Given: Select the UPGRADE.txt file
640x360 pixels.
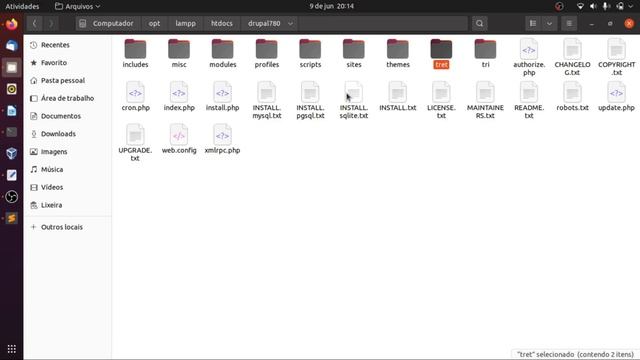Looking at the screenshot, I should [x=135, y=143].
